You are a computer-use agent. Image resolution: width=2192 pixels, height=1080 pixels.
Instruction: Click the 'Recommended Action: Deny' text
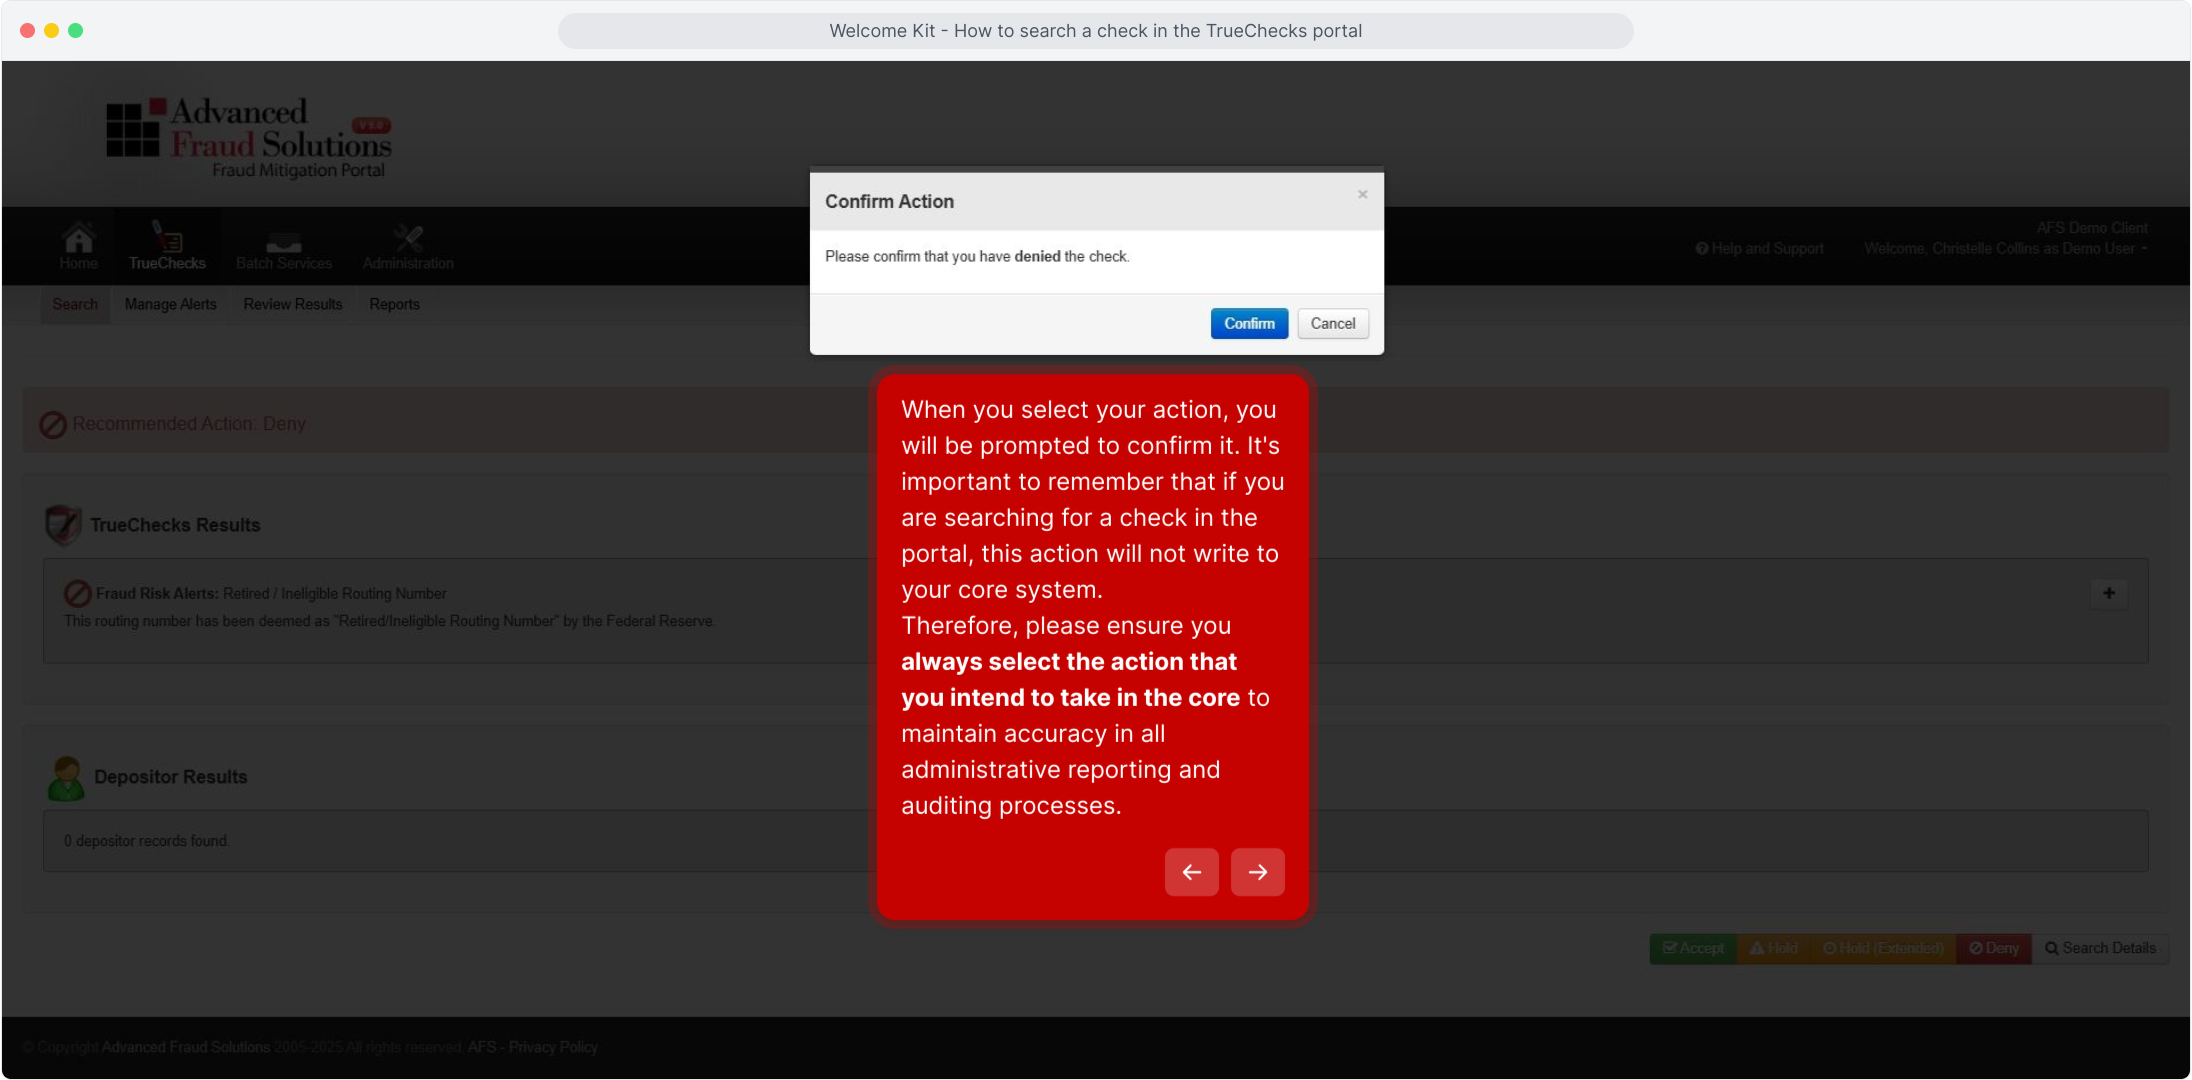189,424
